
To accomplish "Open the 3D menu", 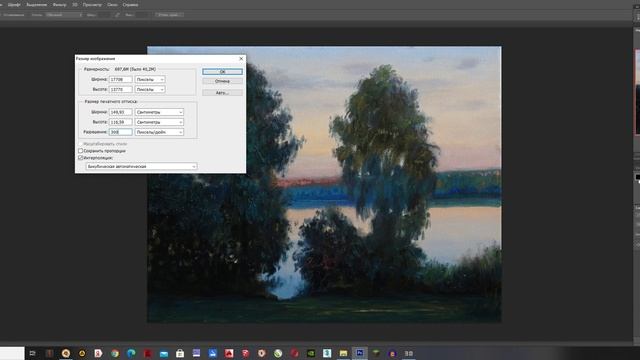I will (x=75, y=5).
